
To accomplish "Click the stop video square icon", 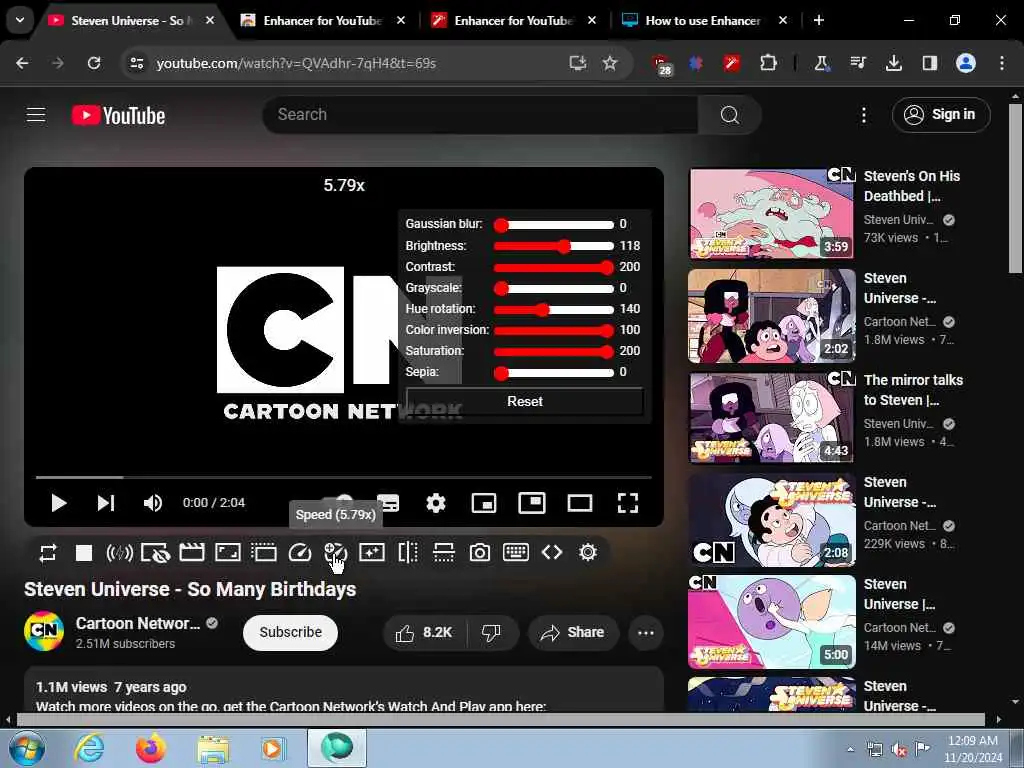I will (x=84, y=553).
